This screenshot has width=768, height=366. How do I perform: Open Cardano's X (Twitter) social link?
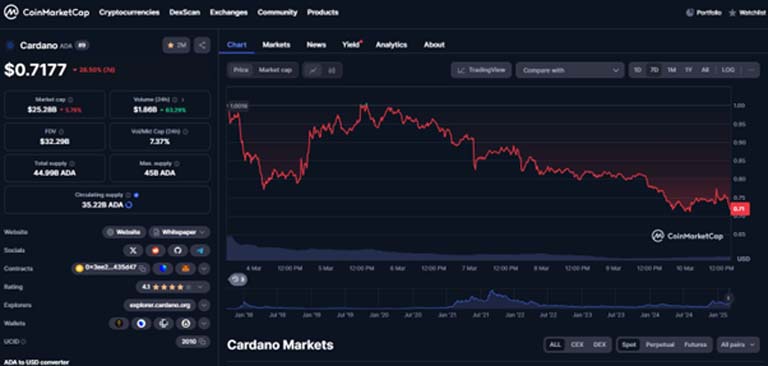coord(133,250)
